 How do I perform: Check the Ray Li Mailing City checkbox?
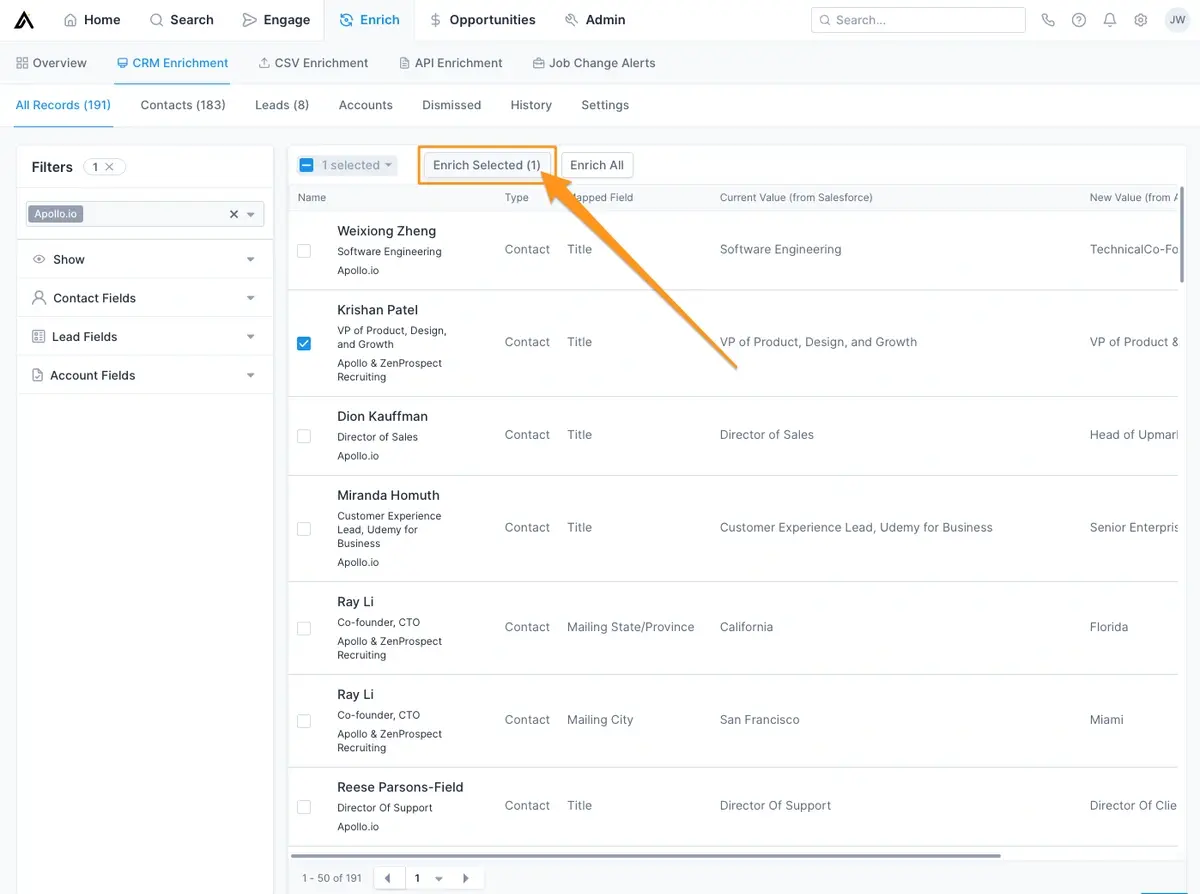pos(304,721)
